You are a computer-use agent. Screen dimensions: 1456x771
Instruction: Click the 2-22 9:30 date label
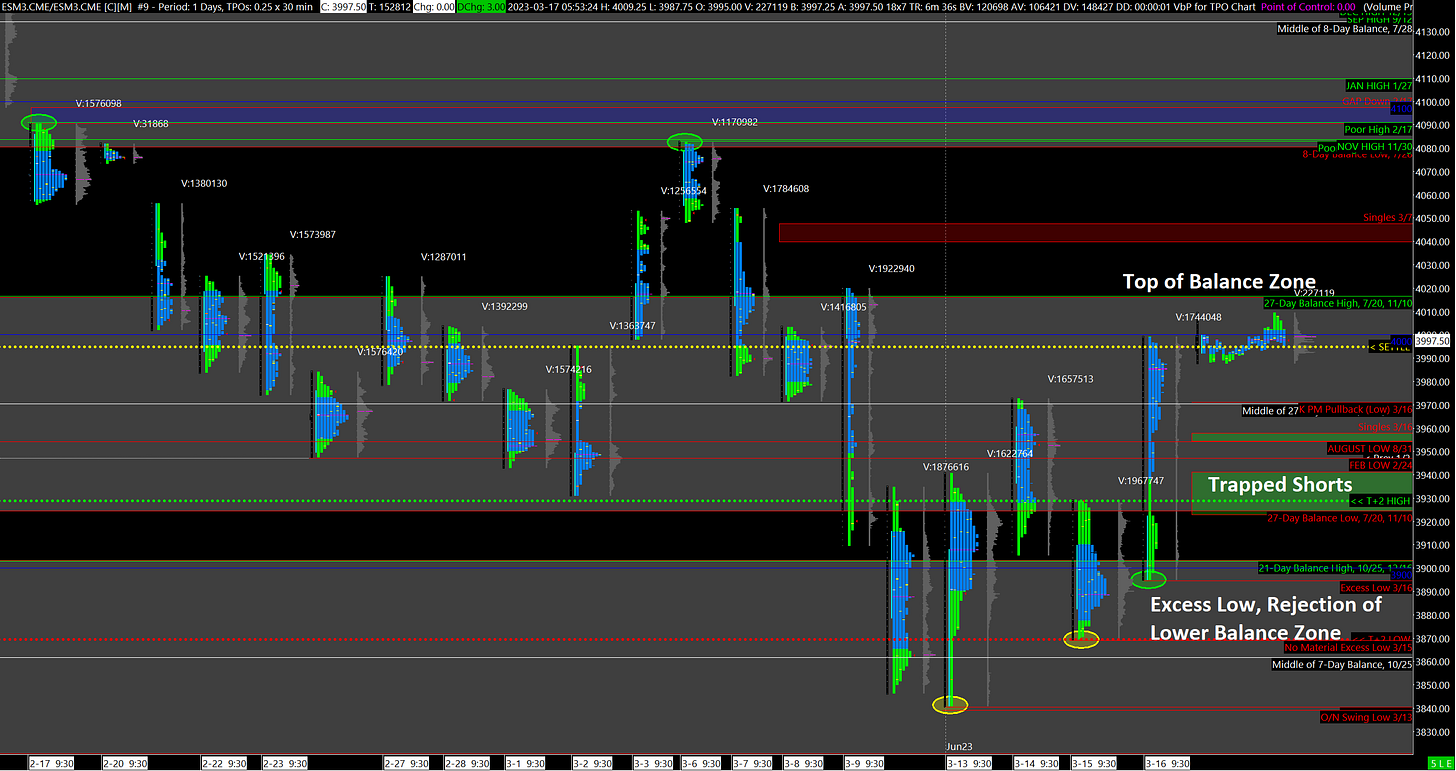[x=226, y=763]
